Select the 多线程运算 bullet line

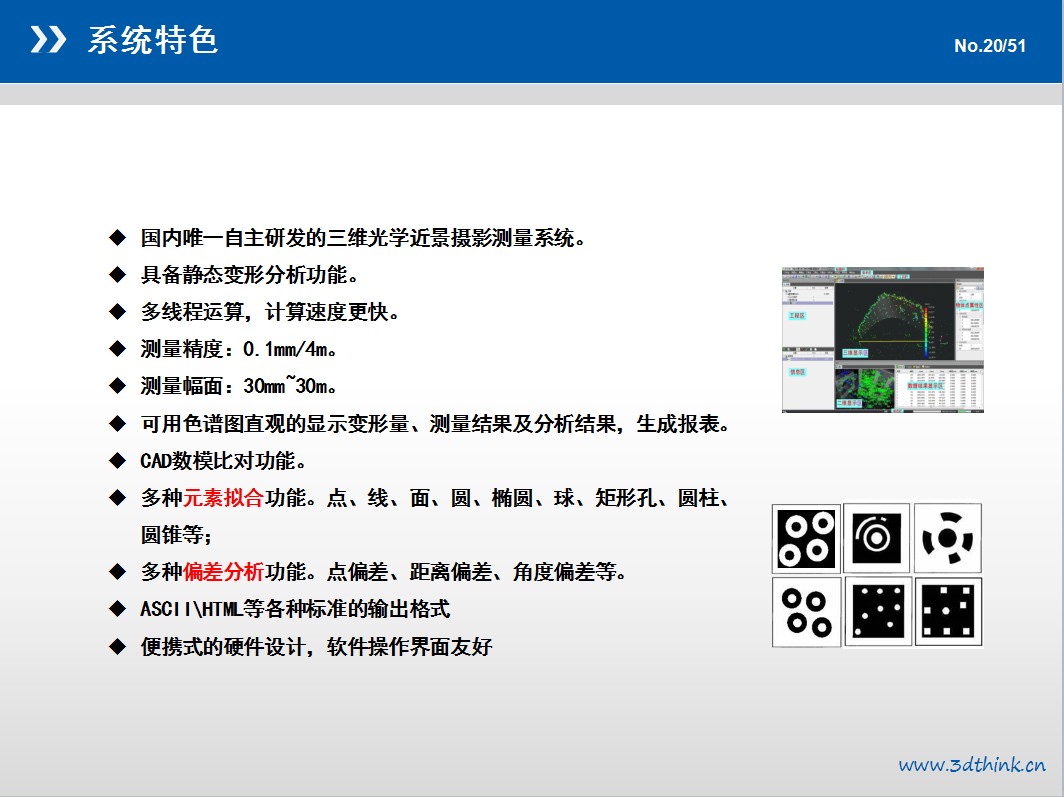point(270,313)
